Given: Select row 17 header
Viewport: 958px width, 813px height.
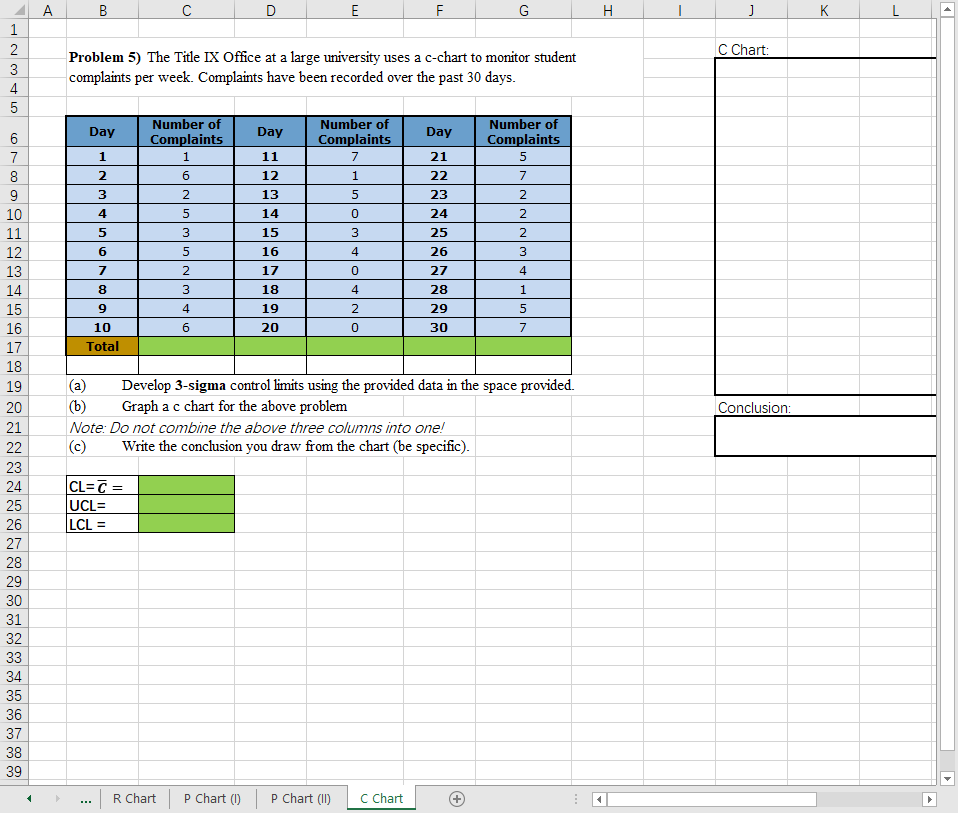Looking at the screenshot, I should click(14, 347).
